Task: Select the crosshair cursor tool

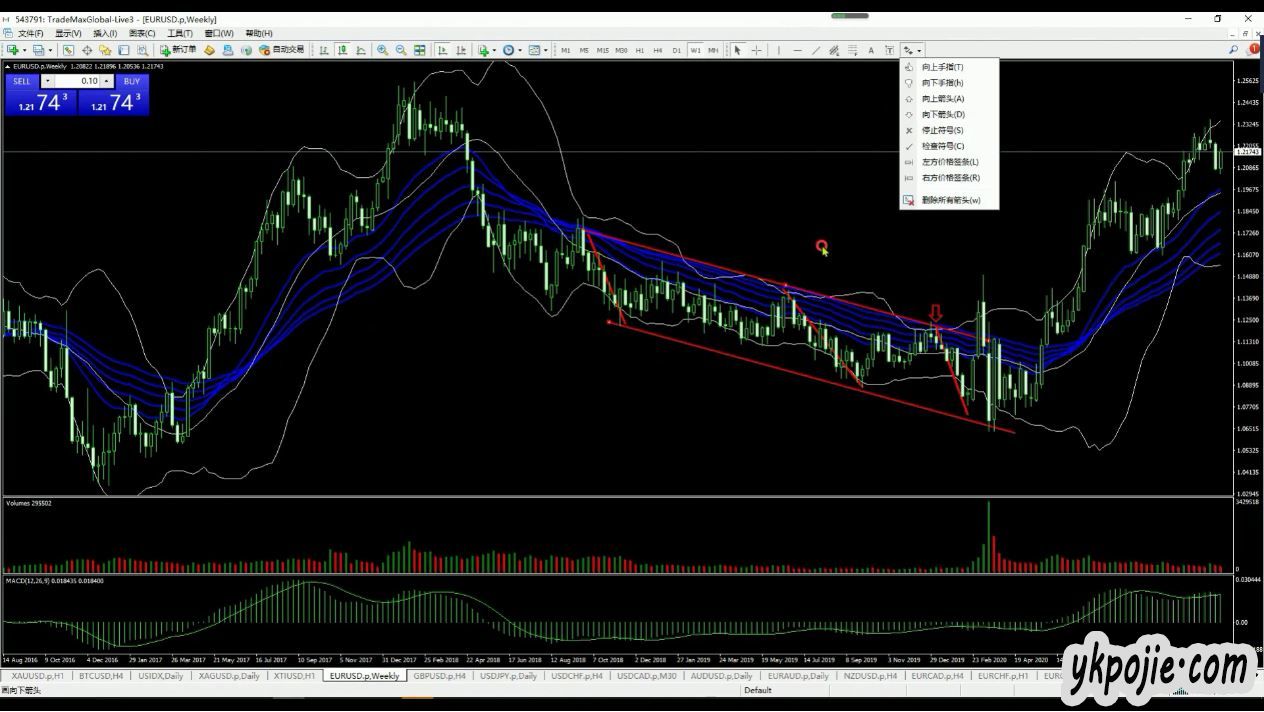Action: pyautogui.click(x=756, y=50)
